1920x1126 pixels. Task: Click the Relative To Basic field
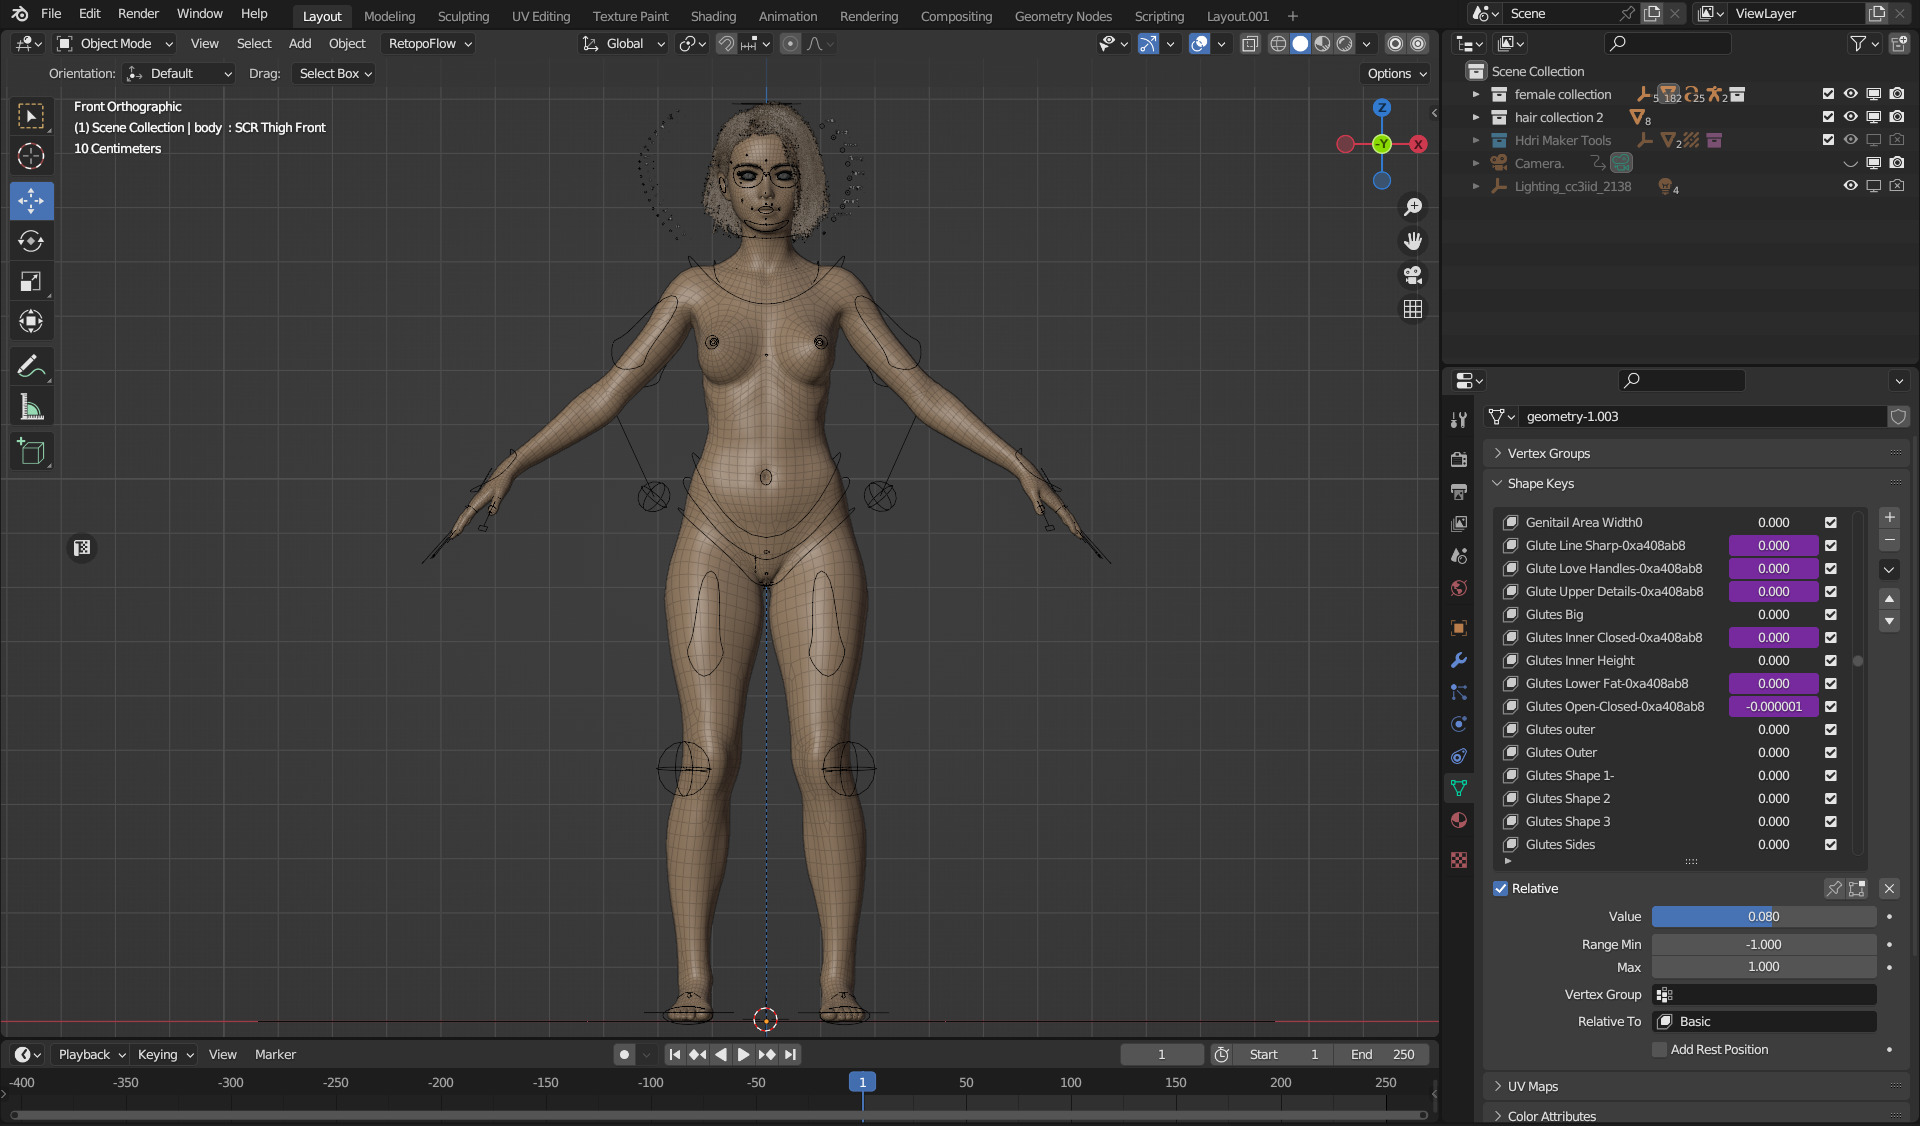click(x=1764, y=1022)
